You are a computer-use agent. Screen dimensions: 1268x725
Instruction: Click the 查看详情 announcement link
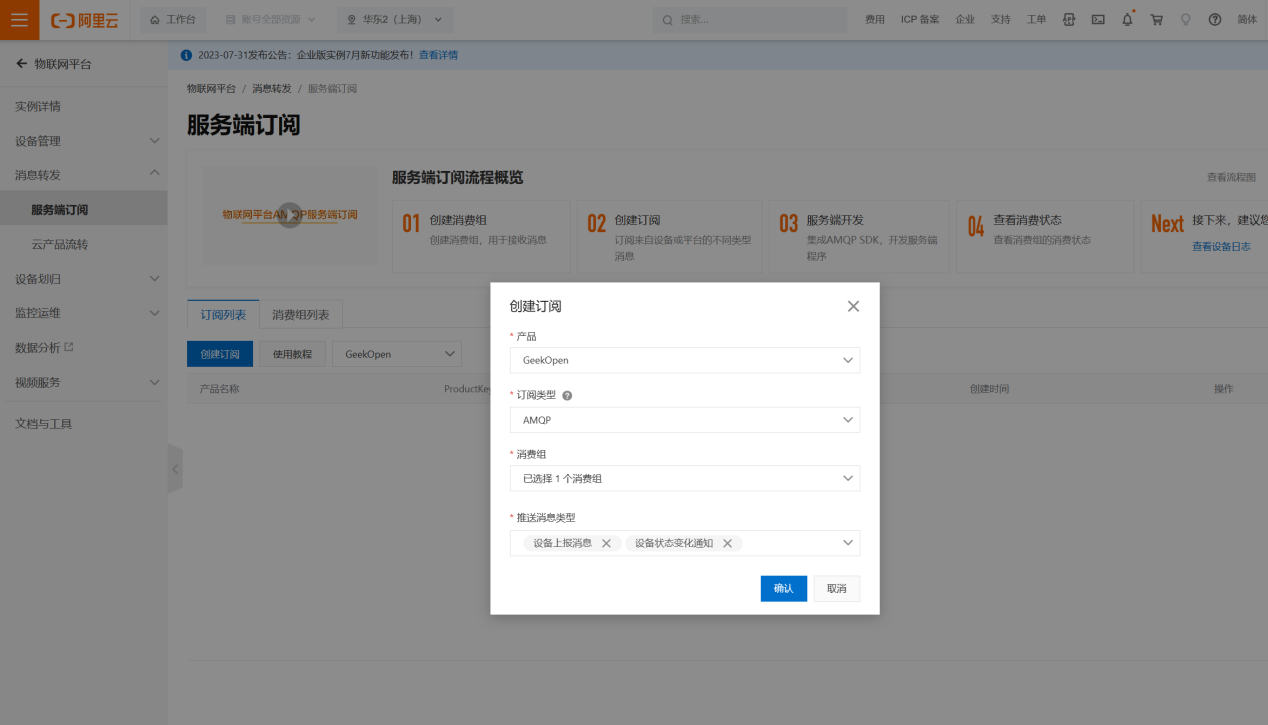point(438,55)
